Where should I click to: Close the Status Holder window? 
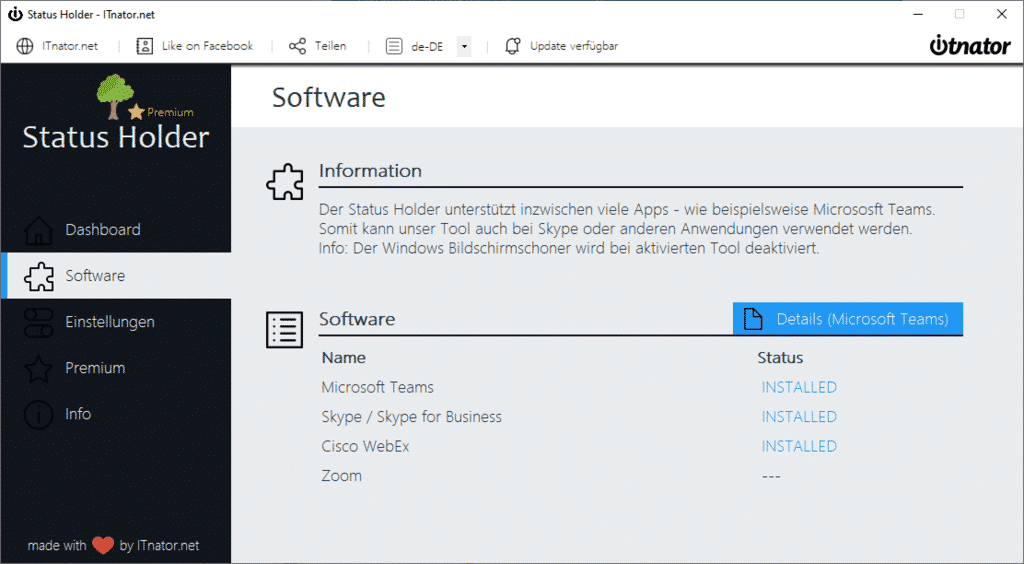tap(1002, 14)
